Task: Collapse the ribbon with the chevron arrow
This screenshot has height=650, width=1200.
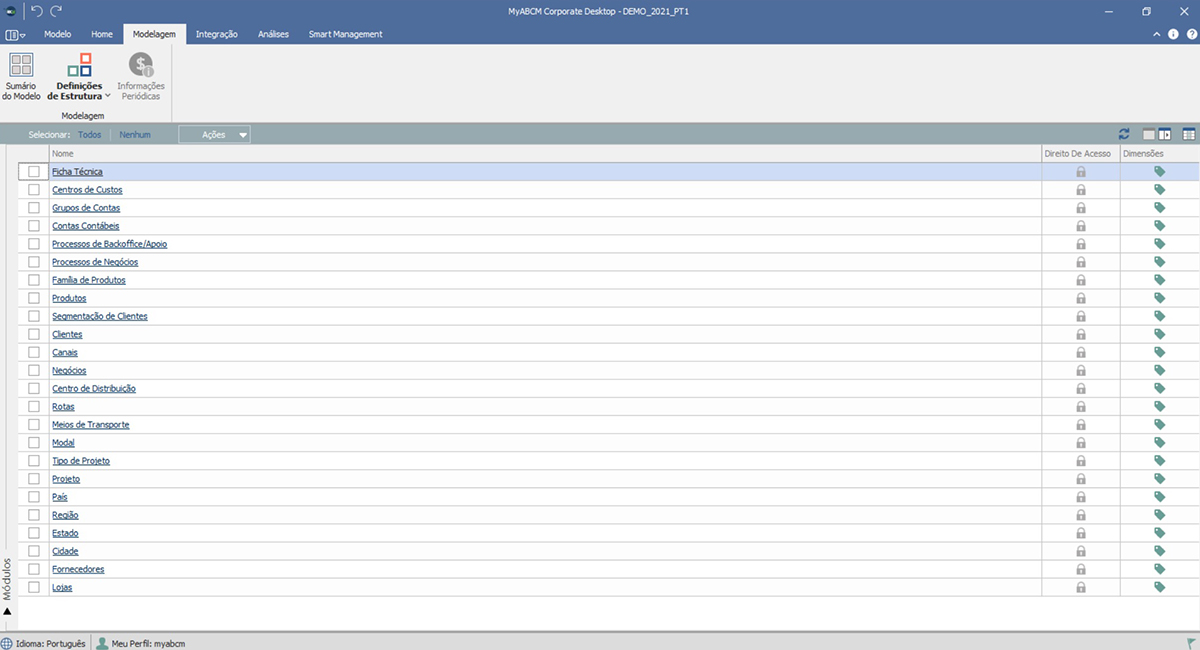Action: pos(1157,34)
